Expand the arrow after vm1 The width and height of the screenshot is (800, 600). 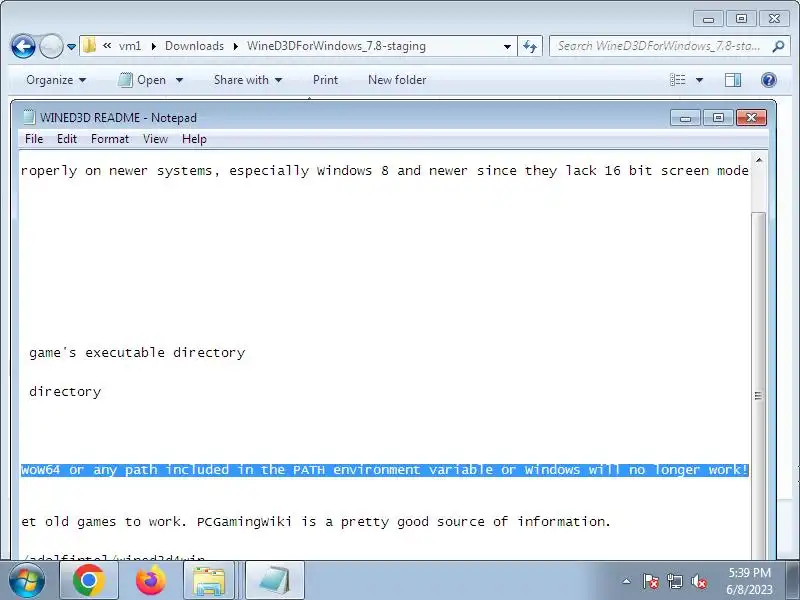coord(153,46)
